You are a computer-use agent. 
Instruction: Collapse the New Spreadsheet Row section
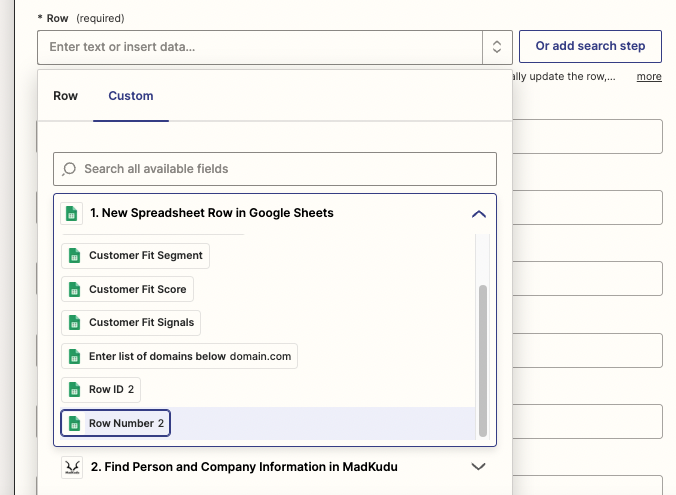pos(479,214)
